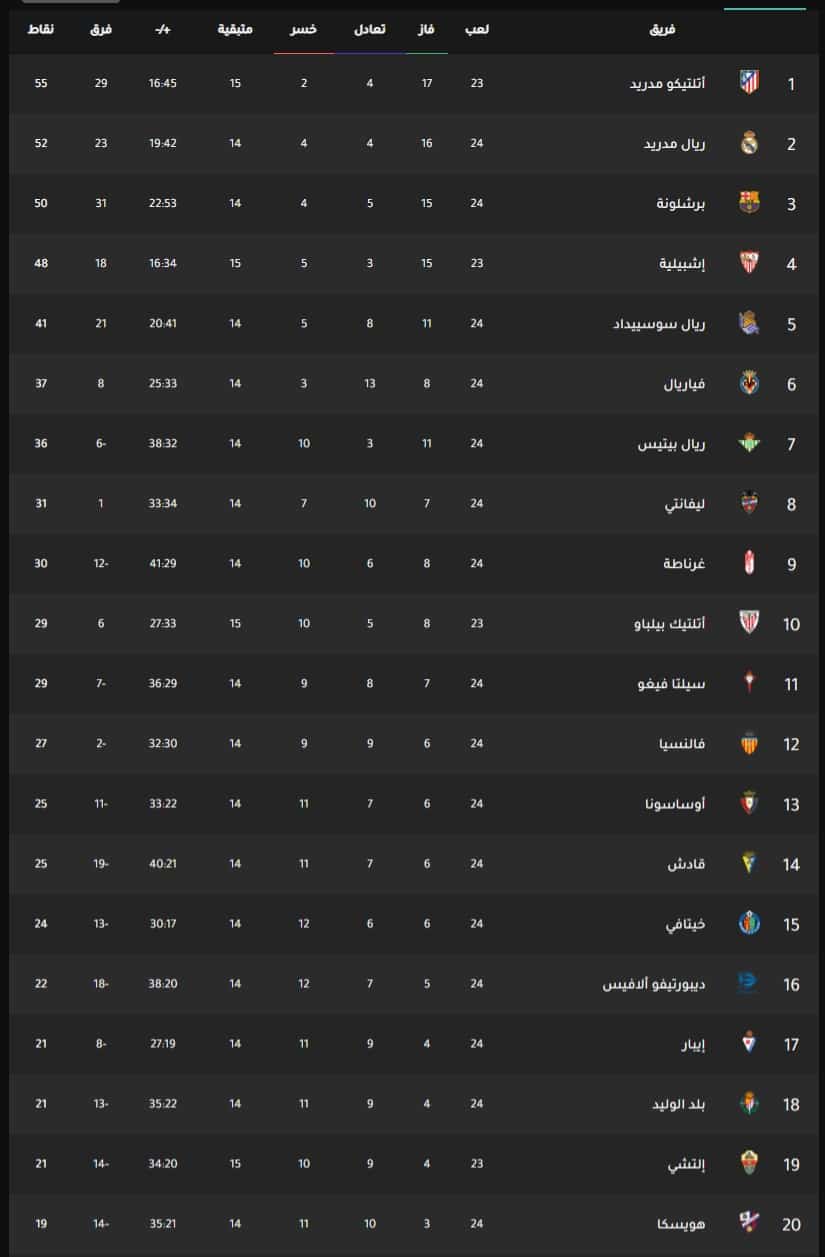Sort table by تعادل column header
The height and width of the screenshot is (1257, 825).
point(370,30)
